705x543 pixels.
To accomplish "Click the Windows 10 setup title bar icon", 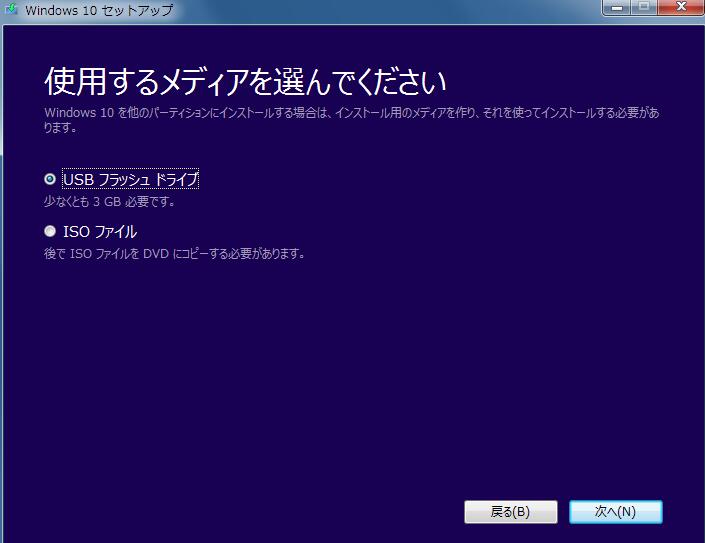I will tap(10, 9).
